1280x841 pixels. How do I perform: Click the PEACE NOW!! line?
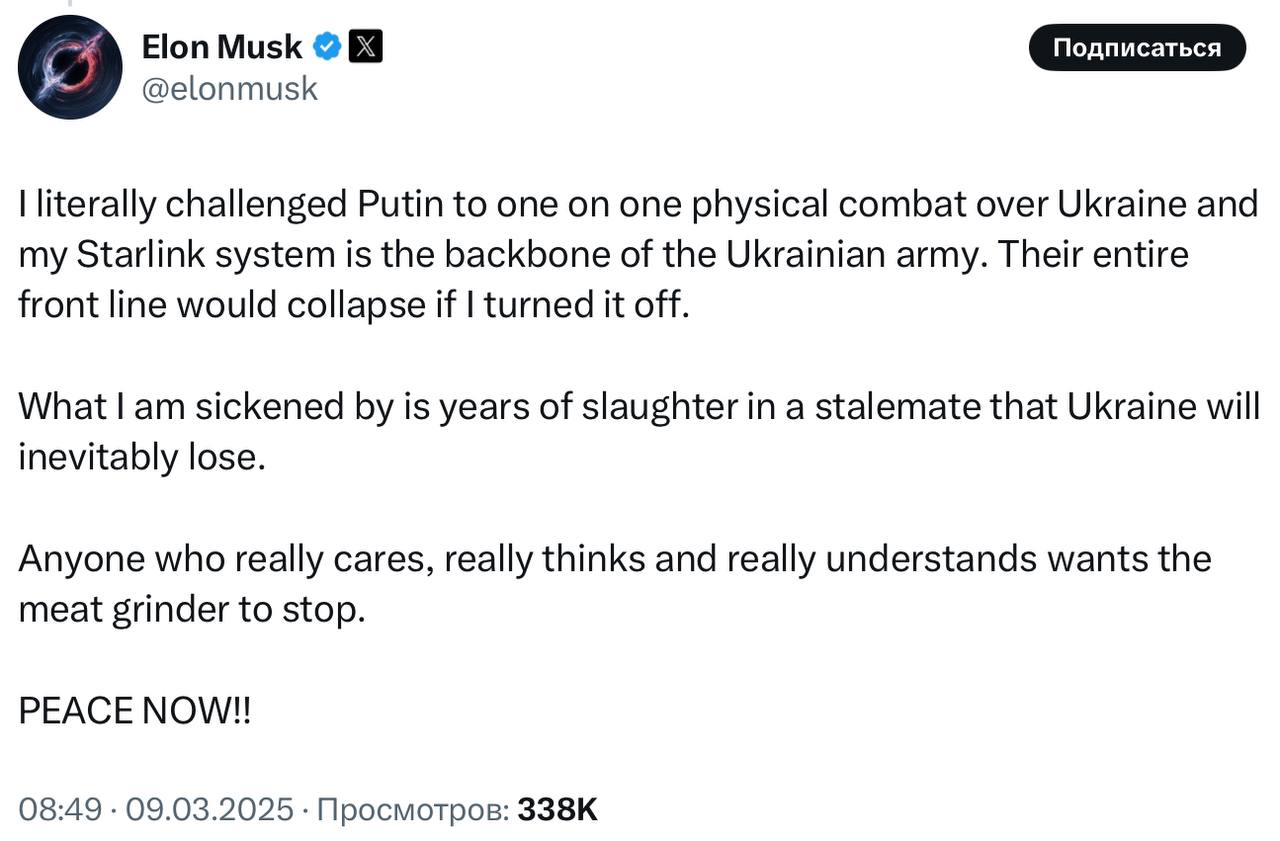(136, 711)
